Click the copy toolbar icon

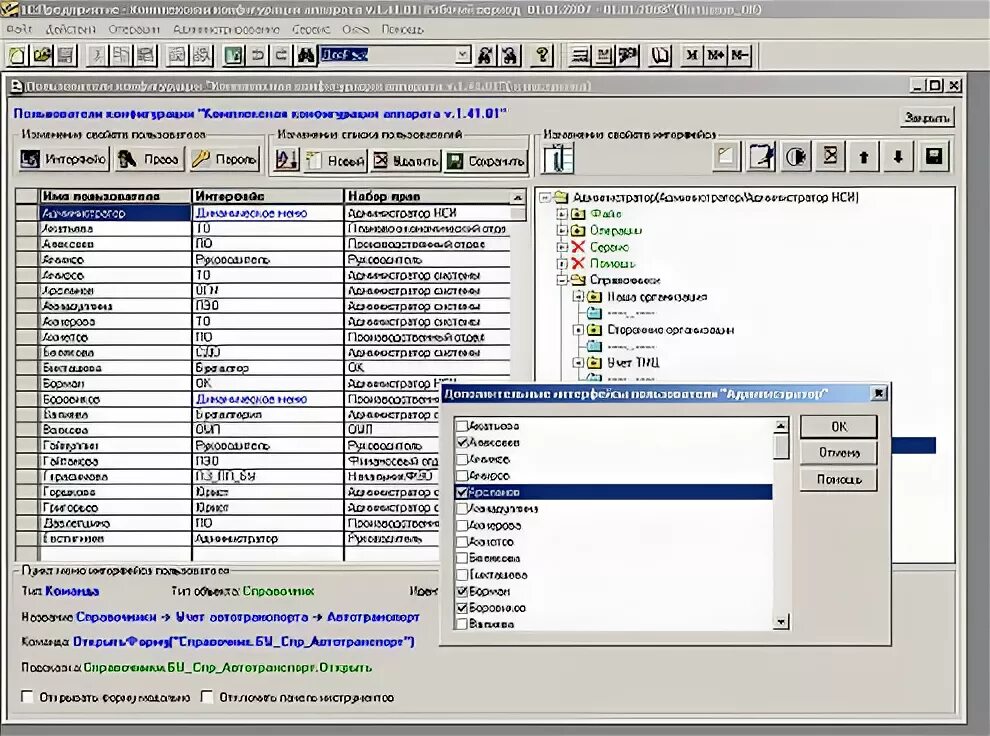(121, 56)
